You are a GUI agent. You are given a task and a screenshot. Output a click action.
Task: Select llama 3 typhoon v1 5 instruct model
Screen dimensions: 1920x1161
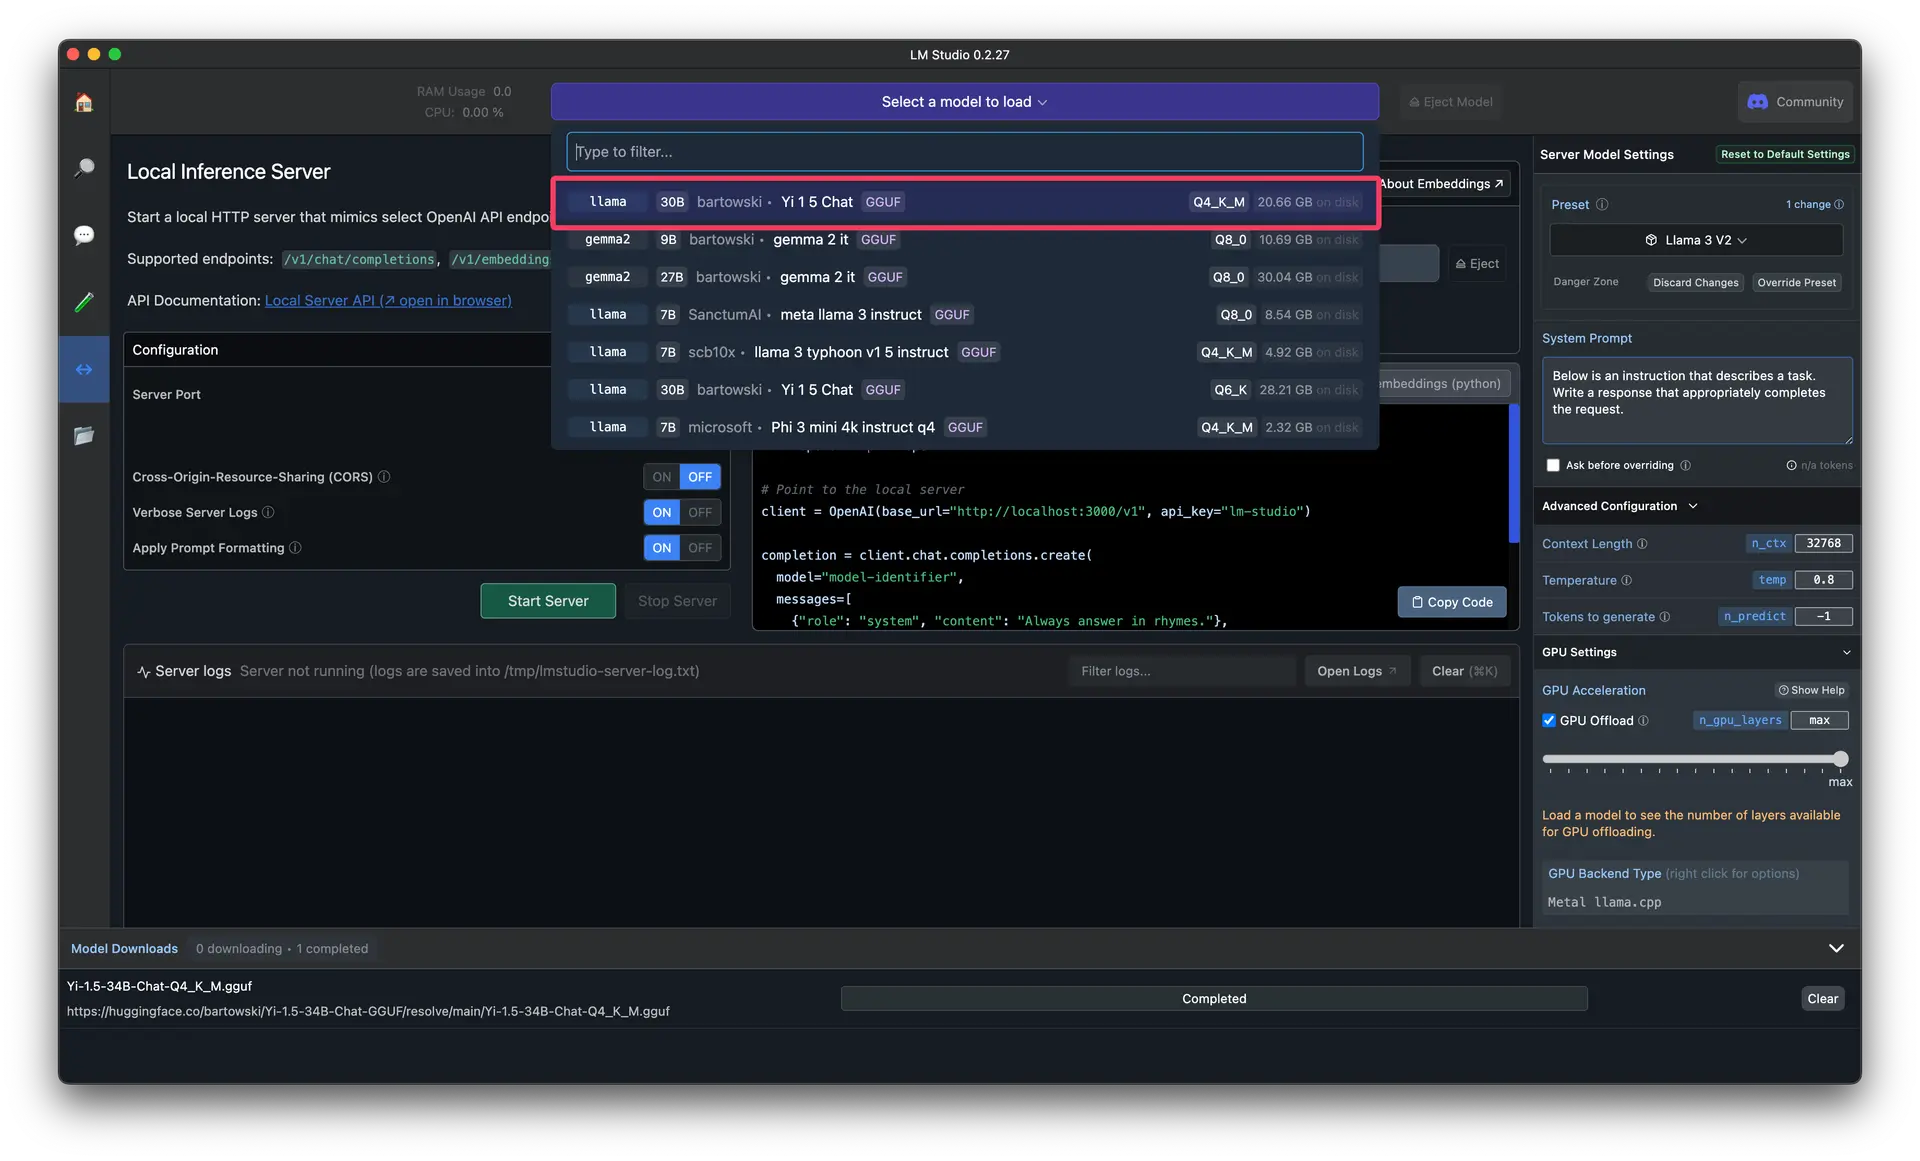click(964, 353)
